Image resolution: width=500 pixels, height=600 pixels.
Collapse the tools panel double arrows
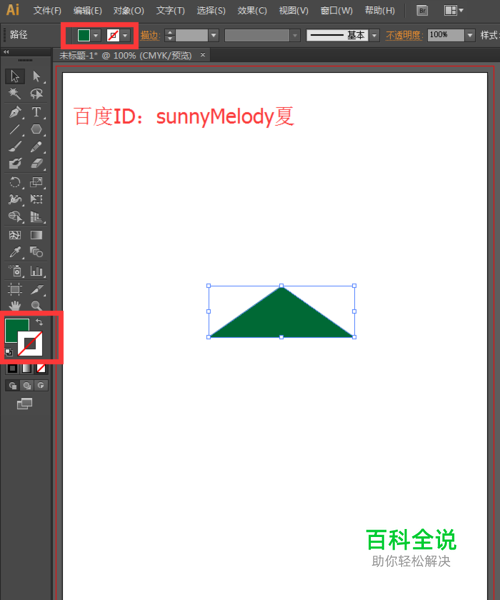[6, 52]
